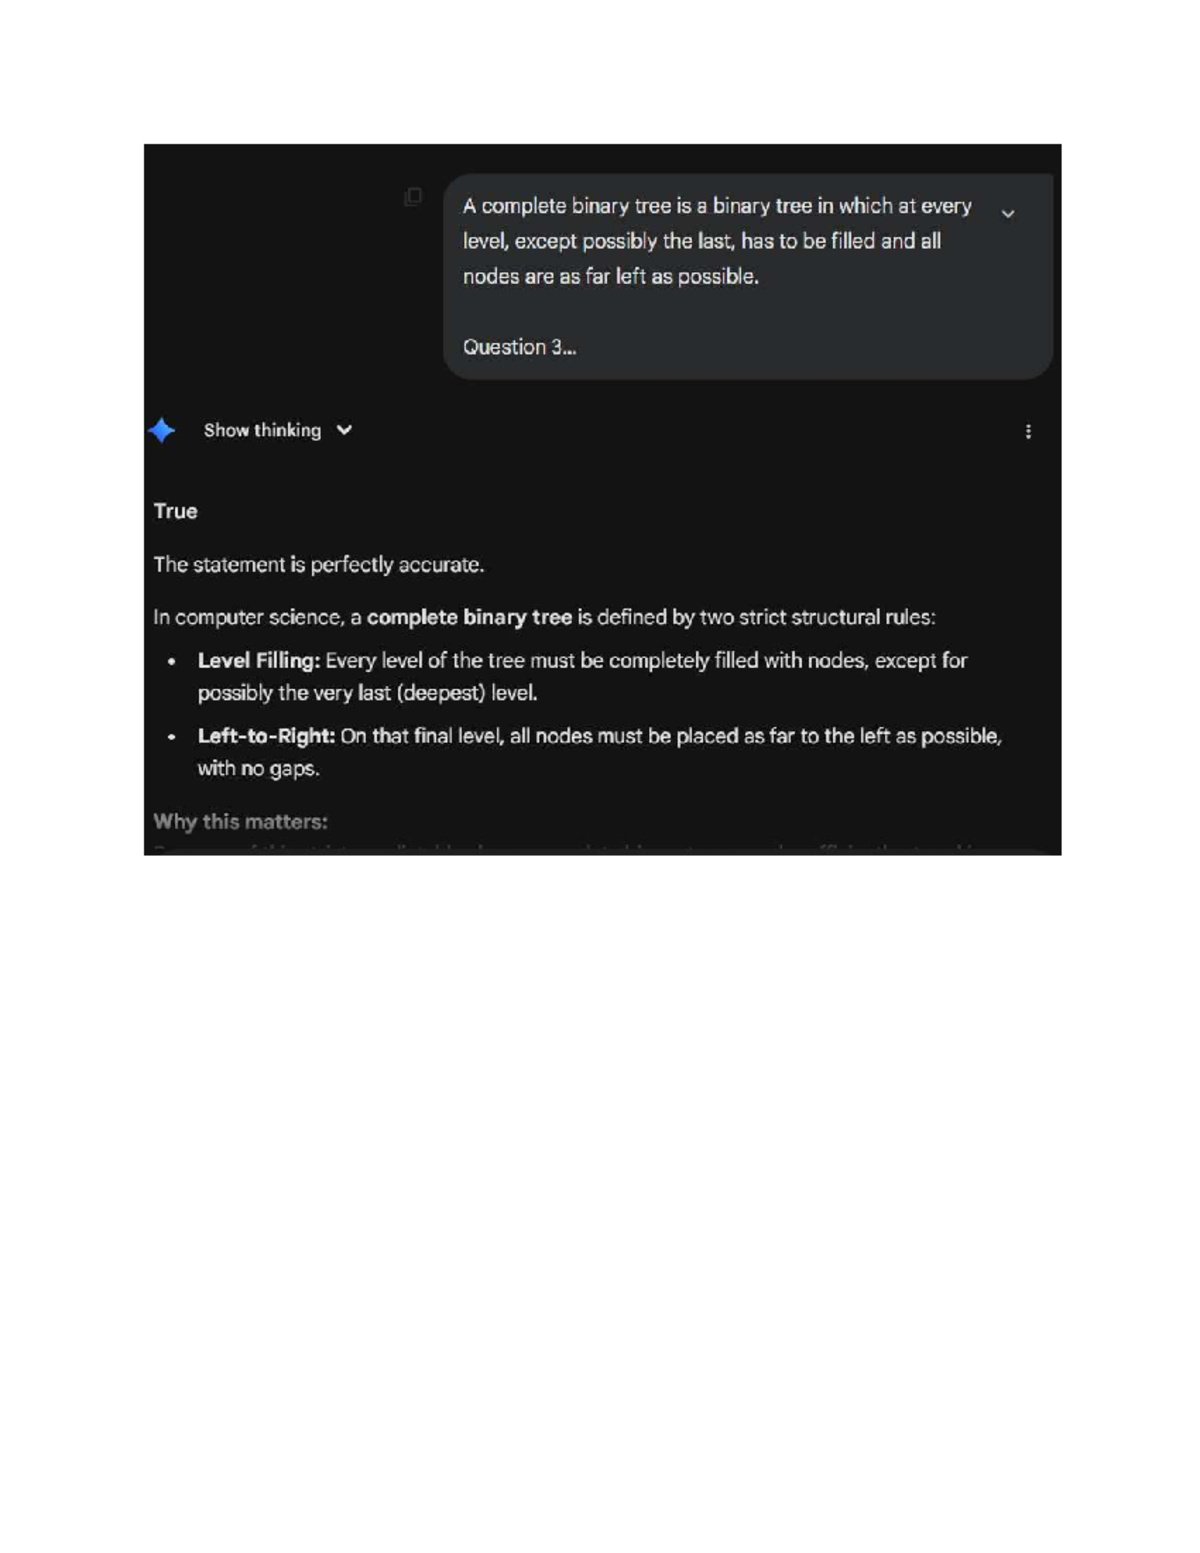Screen dimensions: 1200x1553
Task: Select the bold True answer heading
Action: 176,511
